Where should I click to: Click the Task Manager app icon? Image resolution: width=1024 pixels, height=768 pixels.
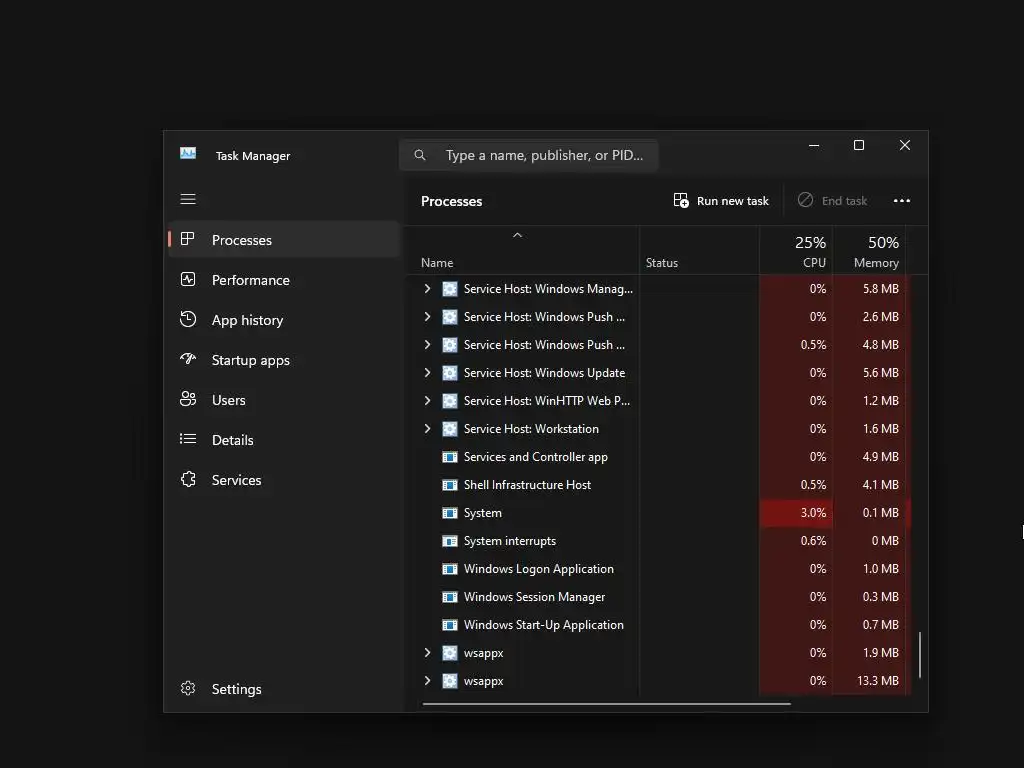click(x=188, y=153)
